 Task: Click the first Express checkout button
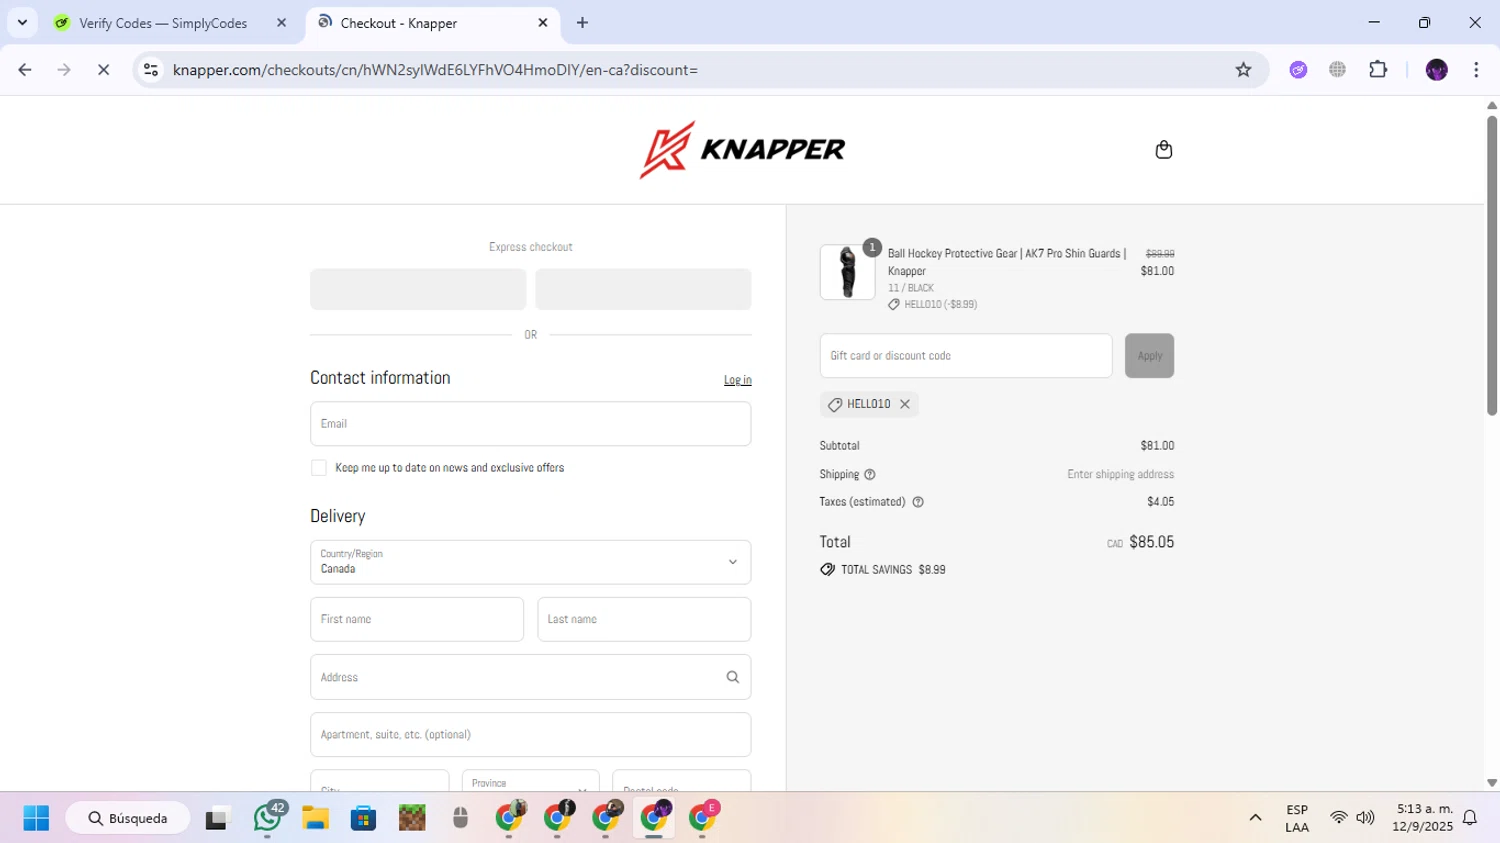[418, 289]
